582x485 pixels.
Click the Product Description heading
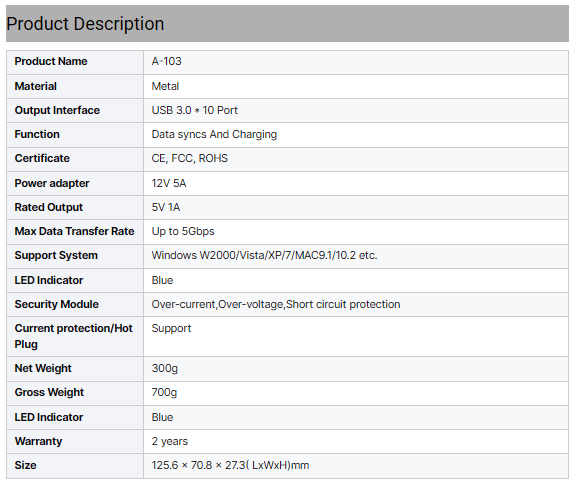tap(85, 24)
